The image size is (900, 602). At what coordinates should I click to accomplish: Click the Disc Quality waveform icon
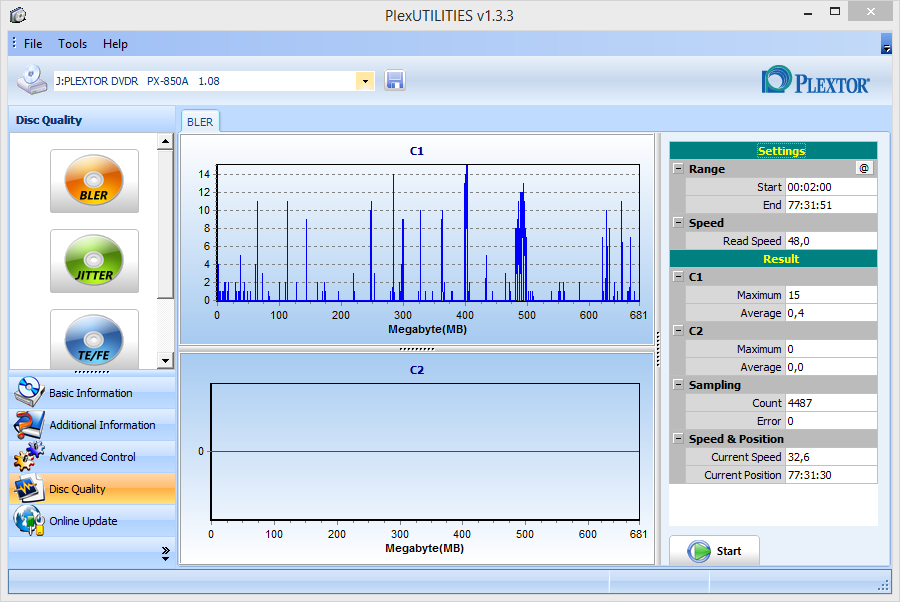[29, 489]
